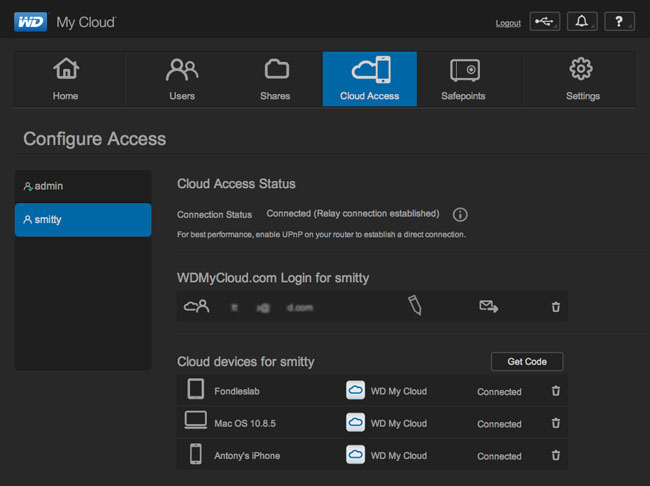
Task: Click the connection status info icon
Action: pyautogui.click(x=460, y=214)
